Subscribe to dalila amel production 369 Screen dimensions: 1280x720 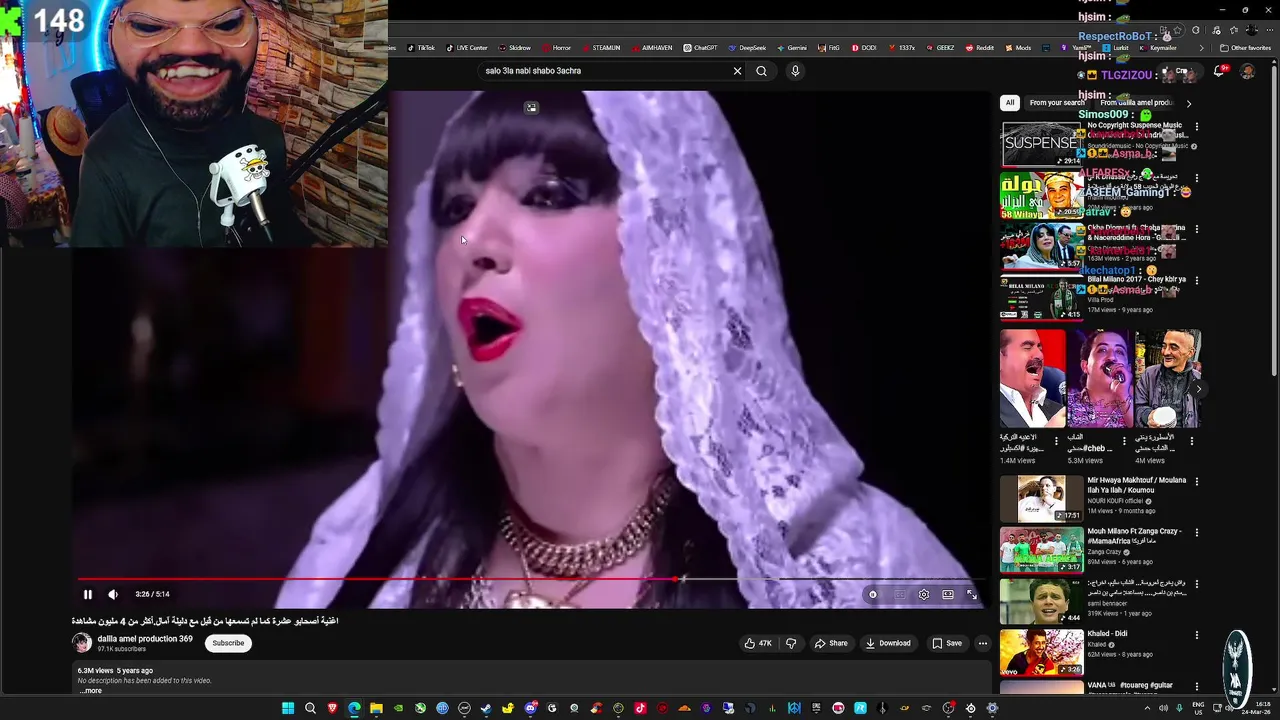pos(228,643)
